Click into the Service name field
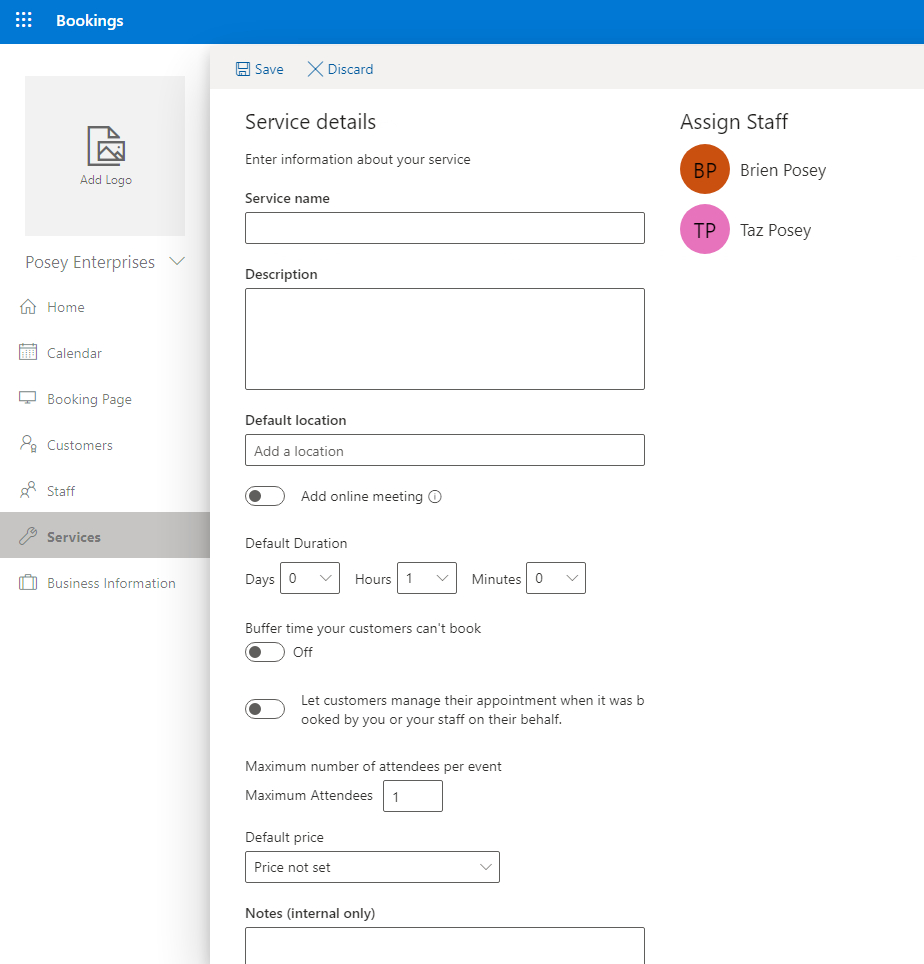The width and height of the screenshot is (924, 964). [x=445, y=228]
